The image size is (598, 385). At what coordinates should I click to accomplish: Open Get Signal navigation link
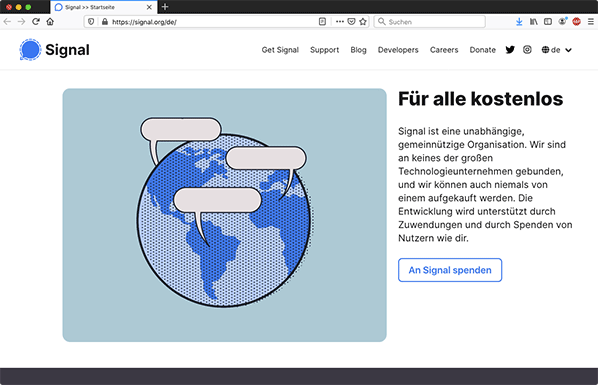(x=280, y=50)
